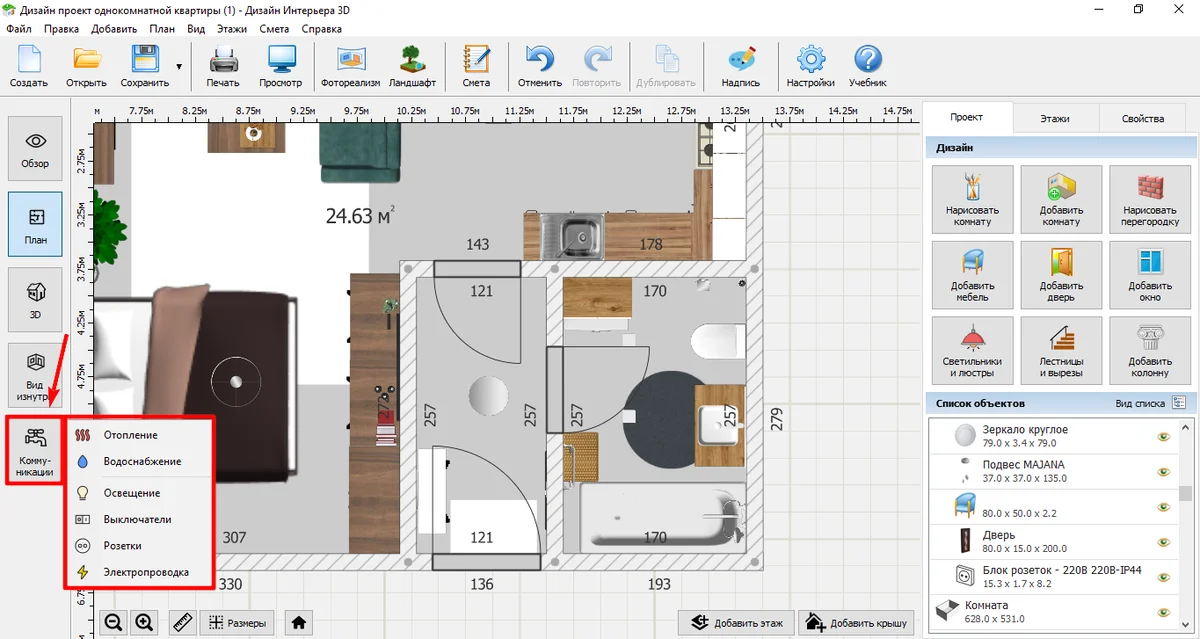Toggle visibility of Дверь object
This screenshot has width=1200, height=639.
(x=1163, y=542)
